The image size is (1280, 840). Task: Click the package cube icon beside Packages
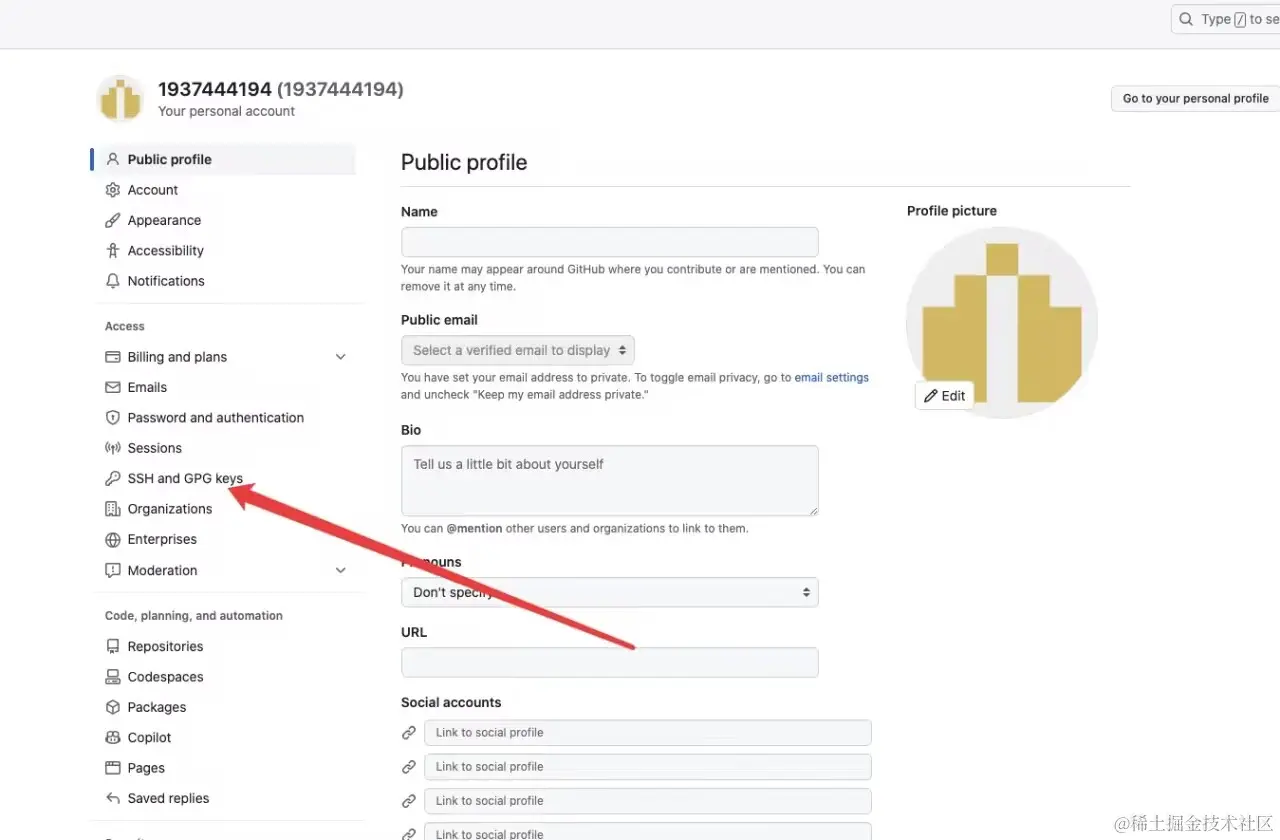[x=113, y=707]
